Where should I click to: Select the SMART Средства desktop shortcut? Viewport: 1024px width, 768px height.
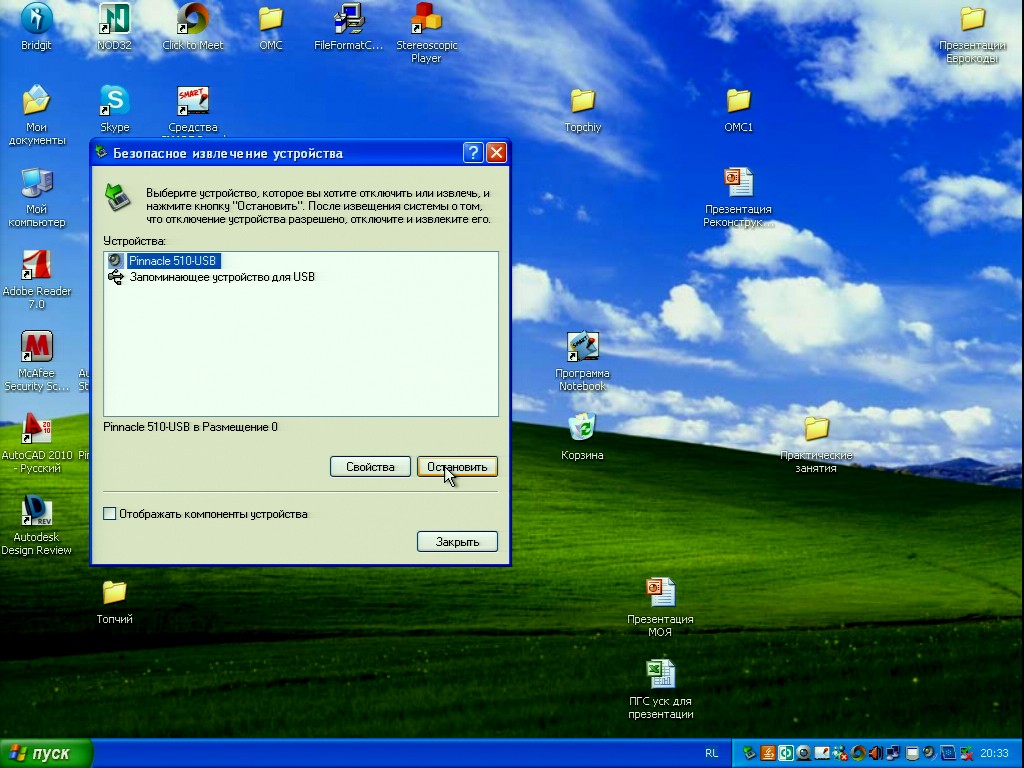tap(193, 110)
